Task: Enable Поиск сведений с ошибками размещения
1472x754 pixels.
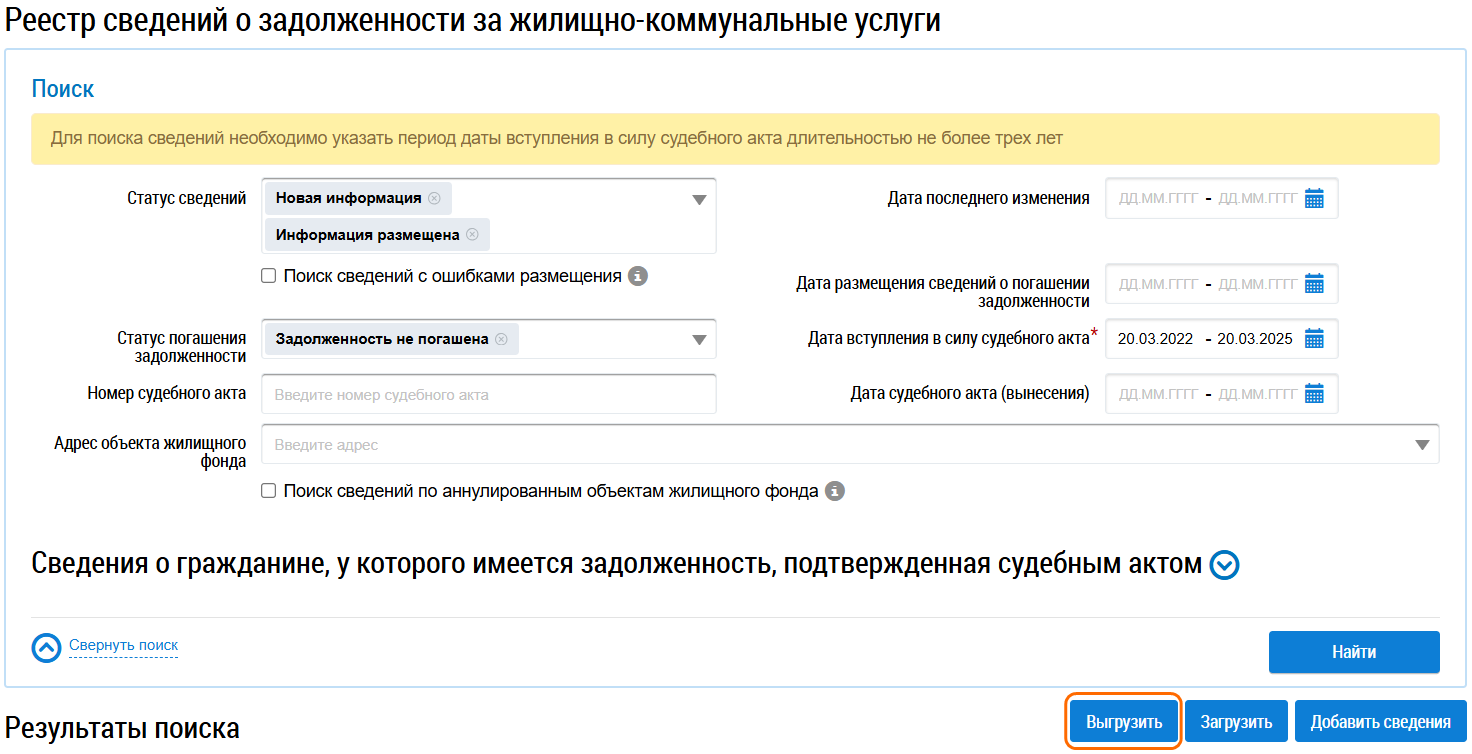Action: pyautogui.click(x=269, y=276)
